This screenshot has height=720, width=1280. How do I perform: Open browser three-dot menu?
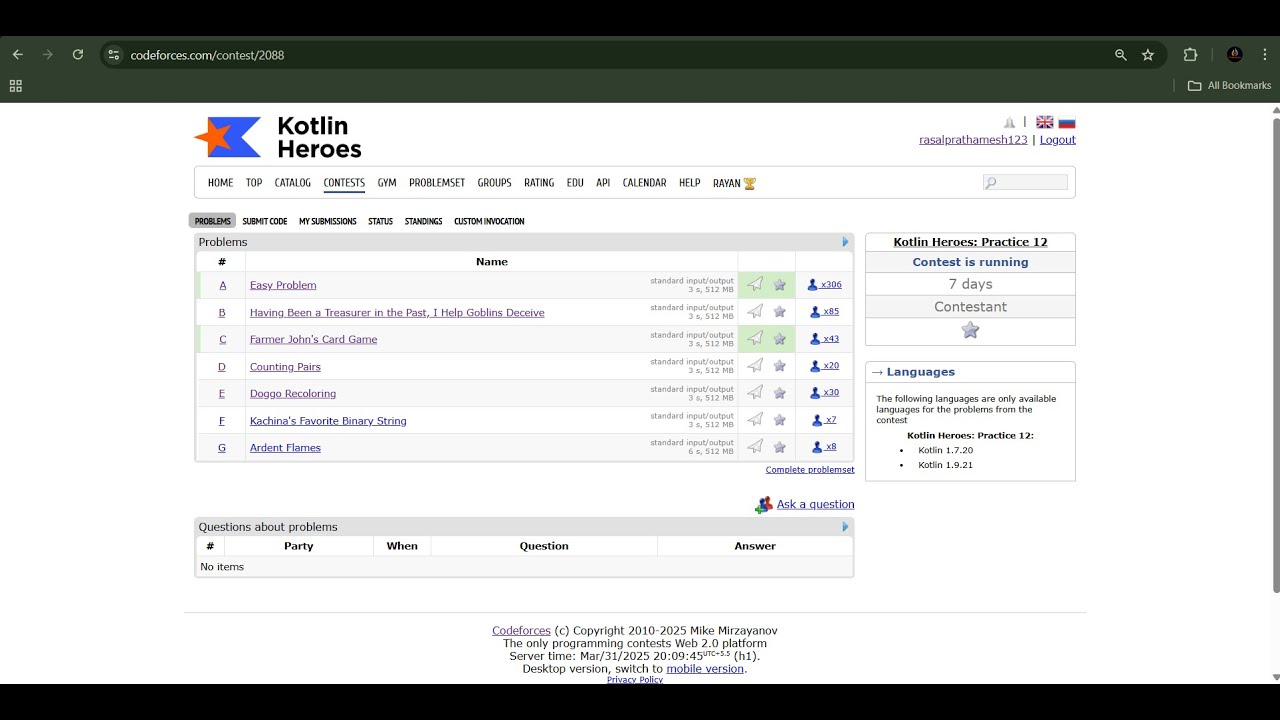tap(1265, 55)
